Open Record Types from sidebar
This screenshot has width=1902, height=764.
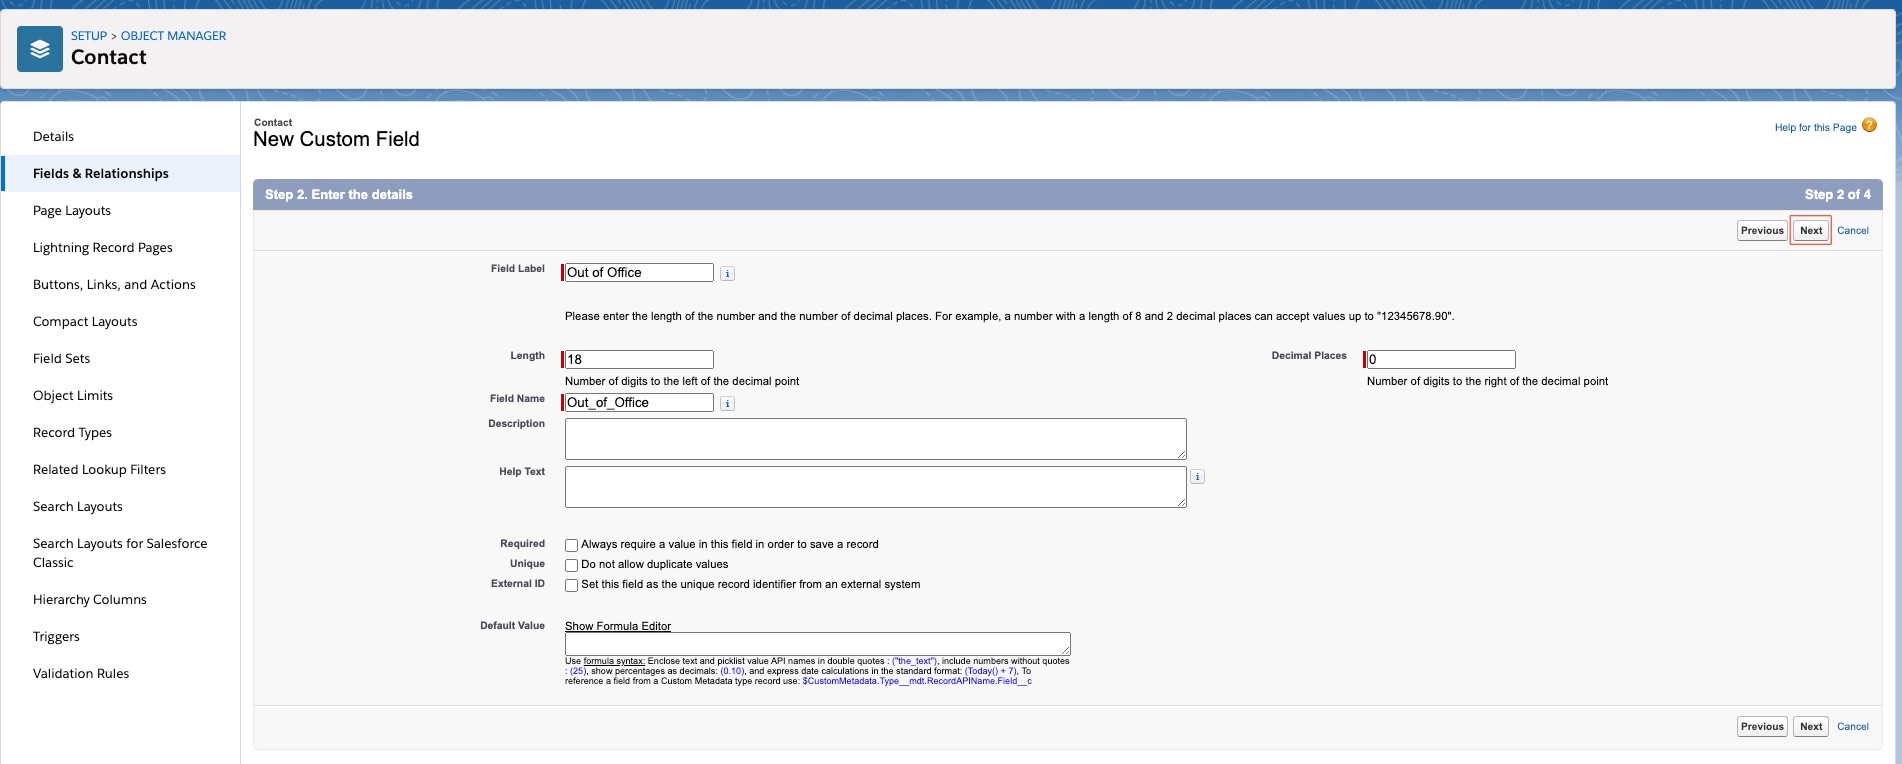pyautogui.click(x=72, y=433)
